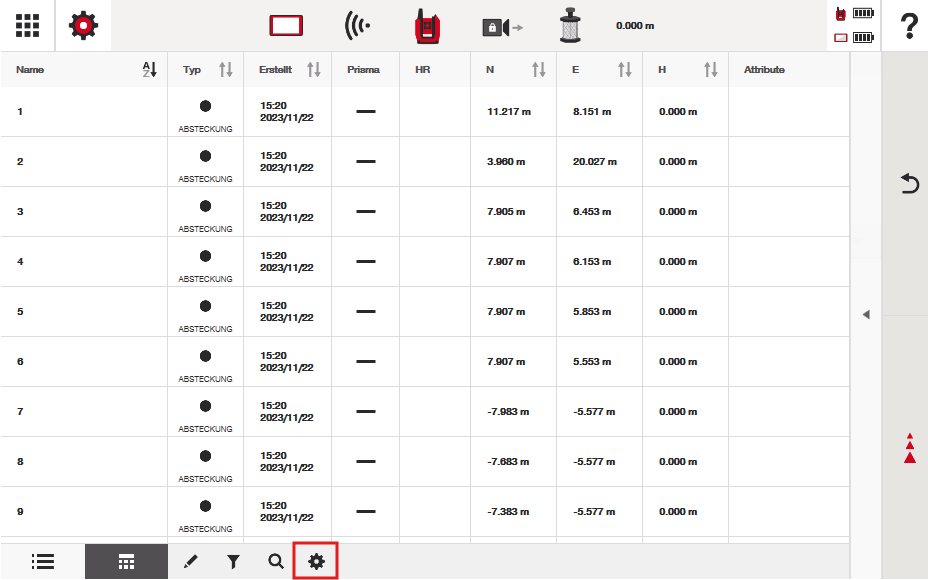Sort by the N coordinate column
This screenshot has height=580, width=928.
(539, 70)
